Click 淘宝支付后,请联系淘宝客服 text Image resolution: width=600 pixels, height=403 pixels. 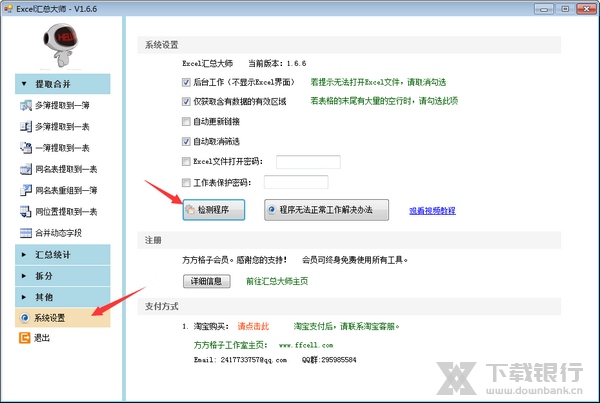[346, 326]
